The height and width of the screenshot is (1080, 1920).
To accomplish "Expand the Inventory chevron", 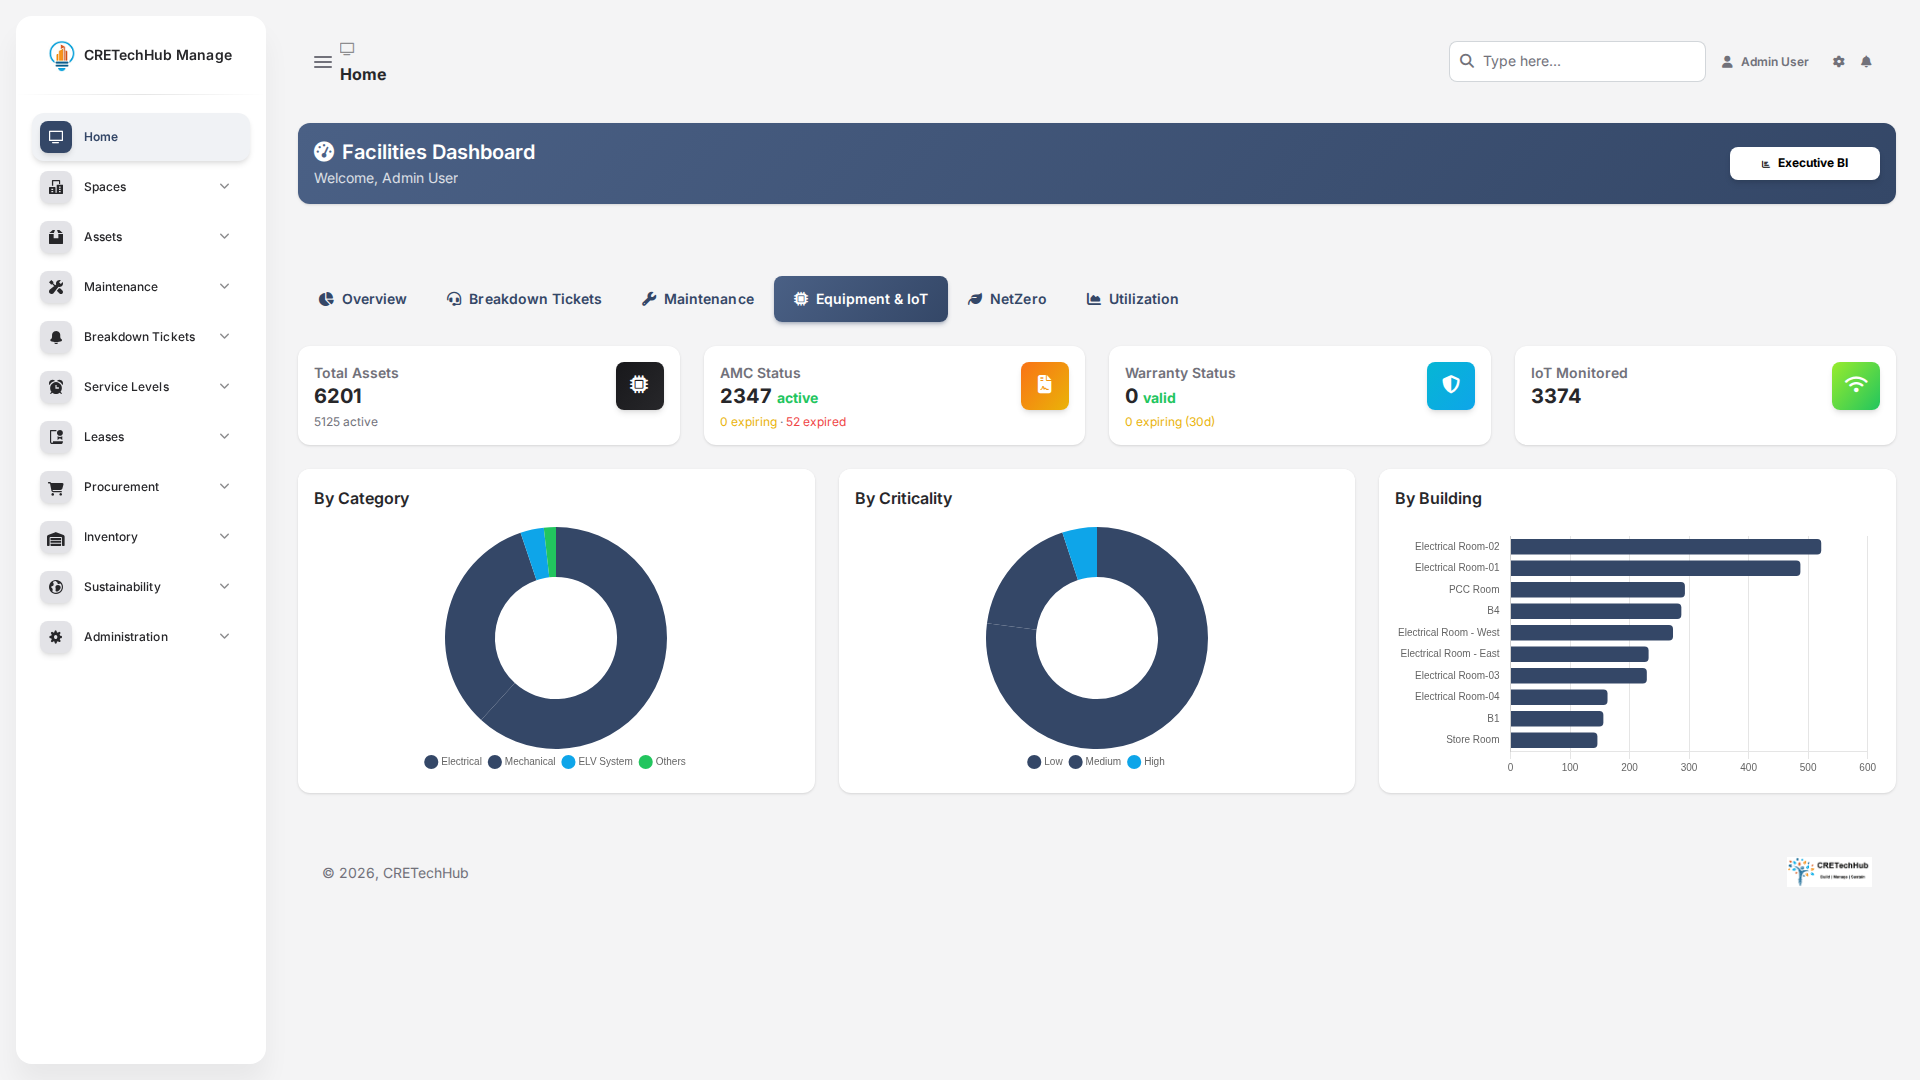I will (x=225, y=537).
